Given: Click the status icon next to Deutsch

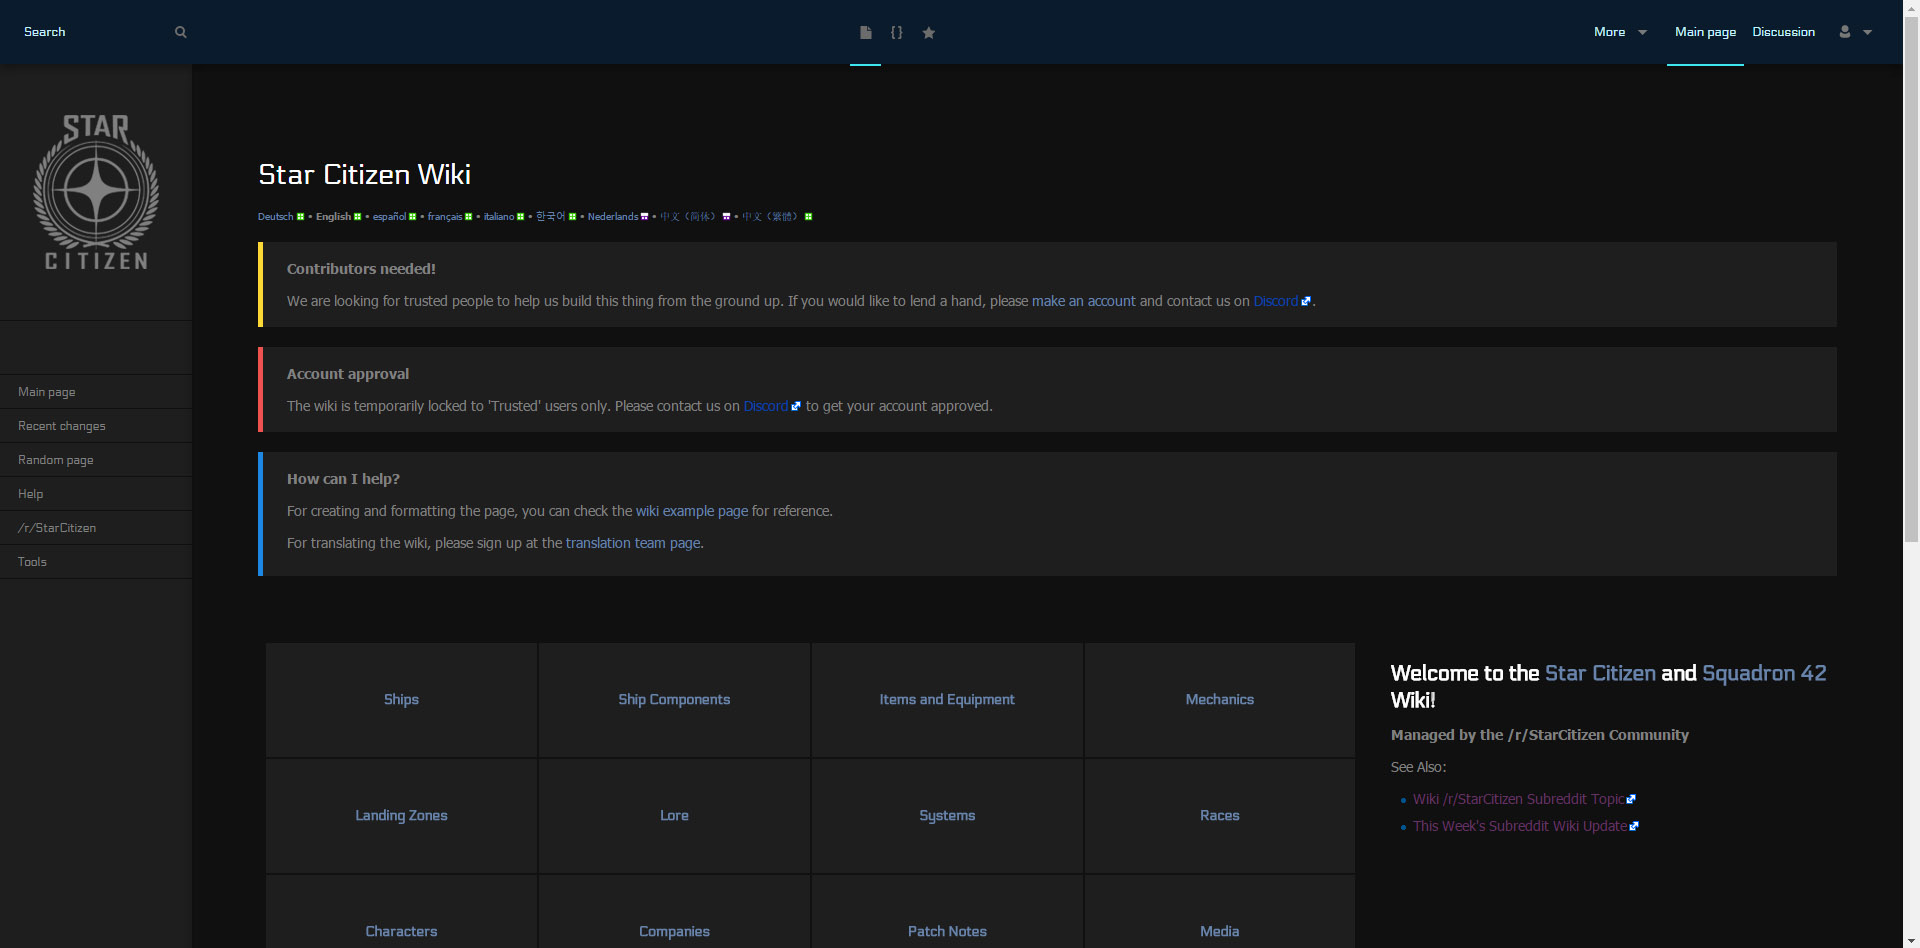Looking at the screenshot, I should click(x=300, y=217).
